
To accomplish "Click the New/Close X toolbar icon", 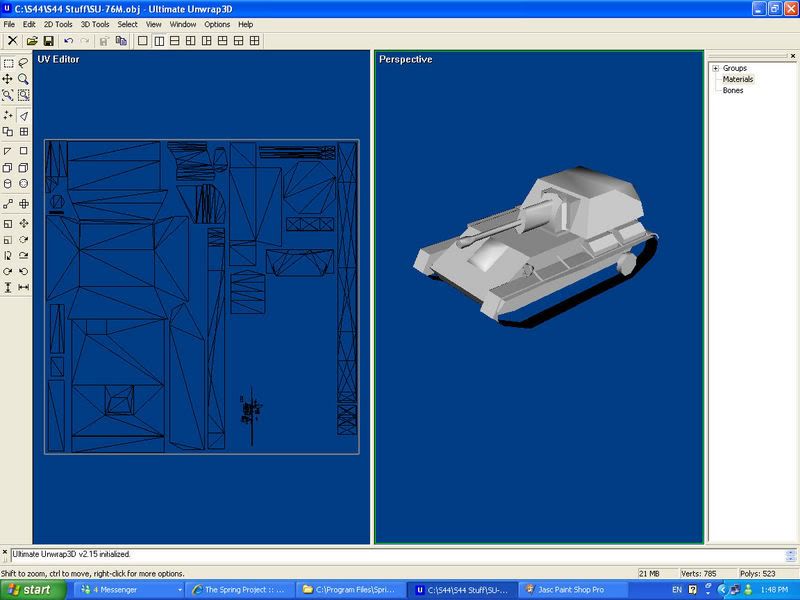I will pyautogui.click(x=13, y=41).
